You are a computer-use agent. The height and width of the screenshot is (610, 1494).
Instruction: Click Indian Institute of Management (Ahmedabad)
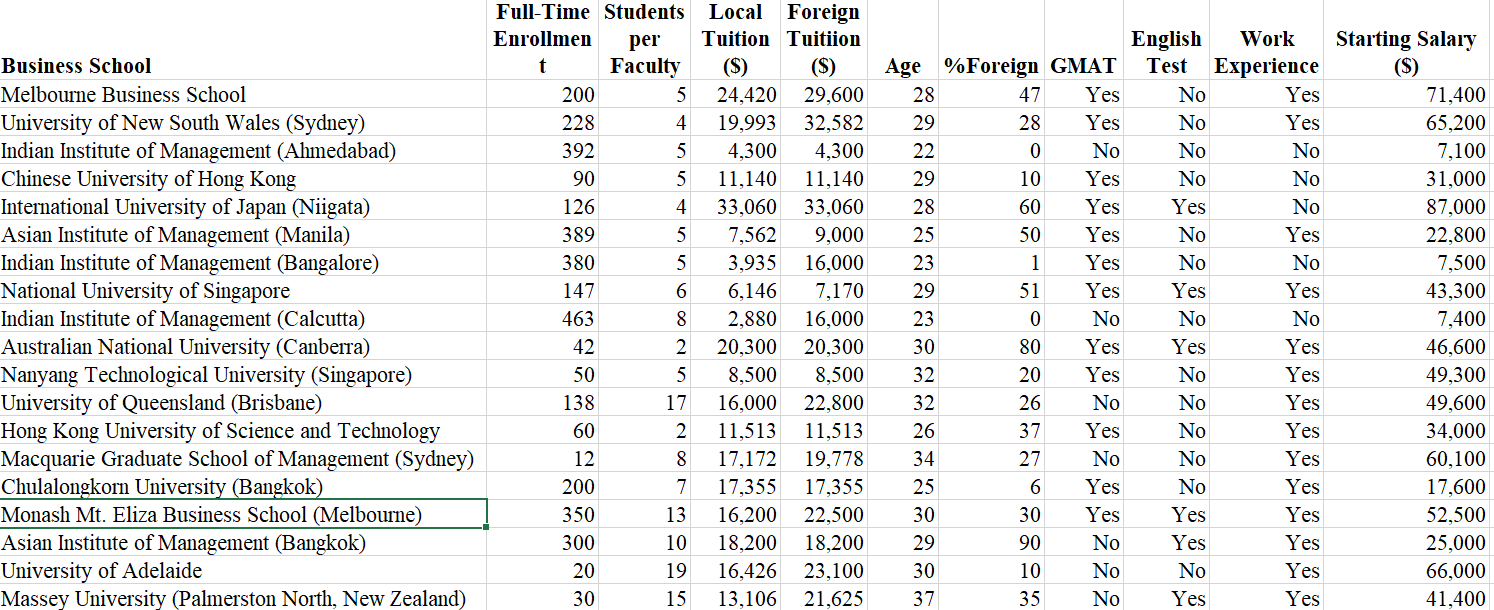[244, 151]
